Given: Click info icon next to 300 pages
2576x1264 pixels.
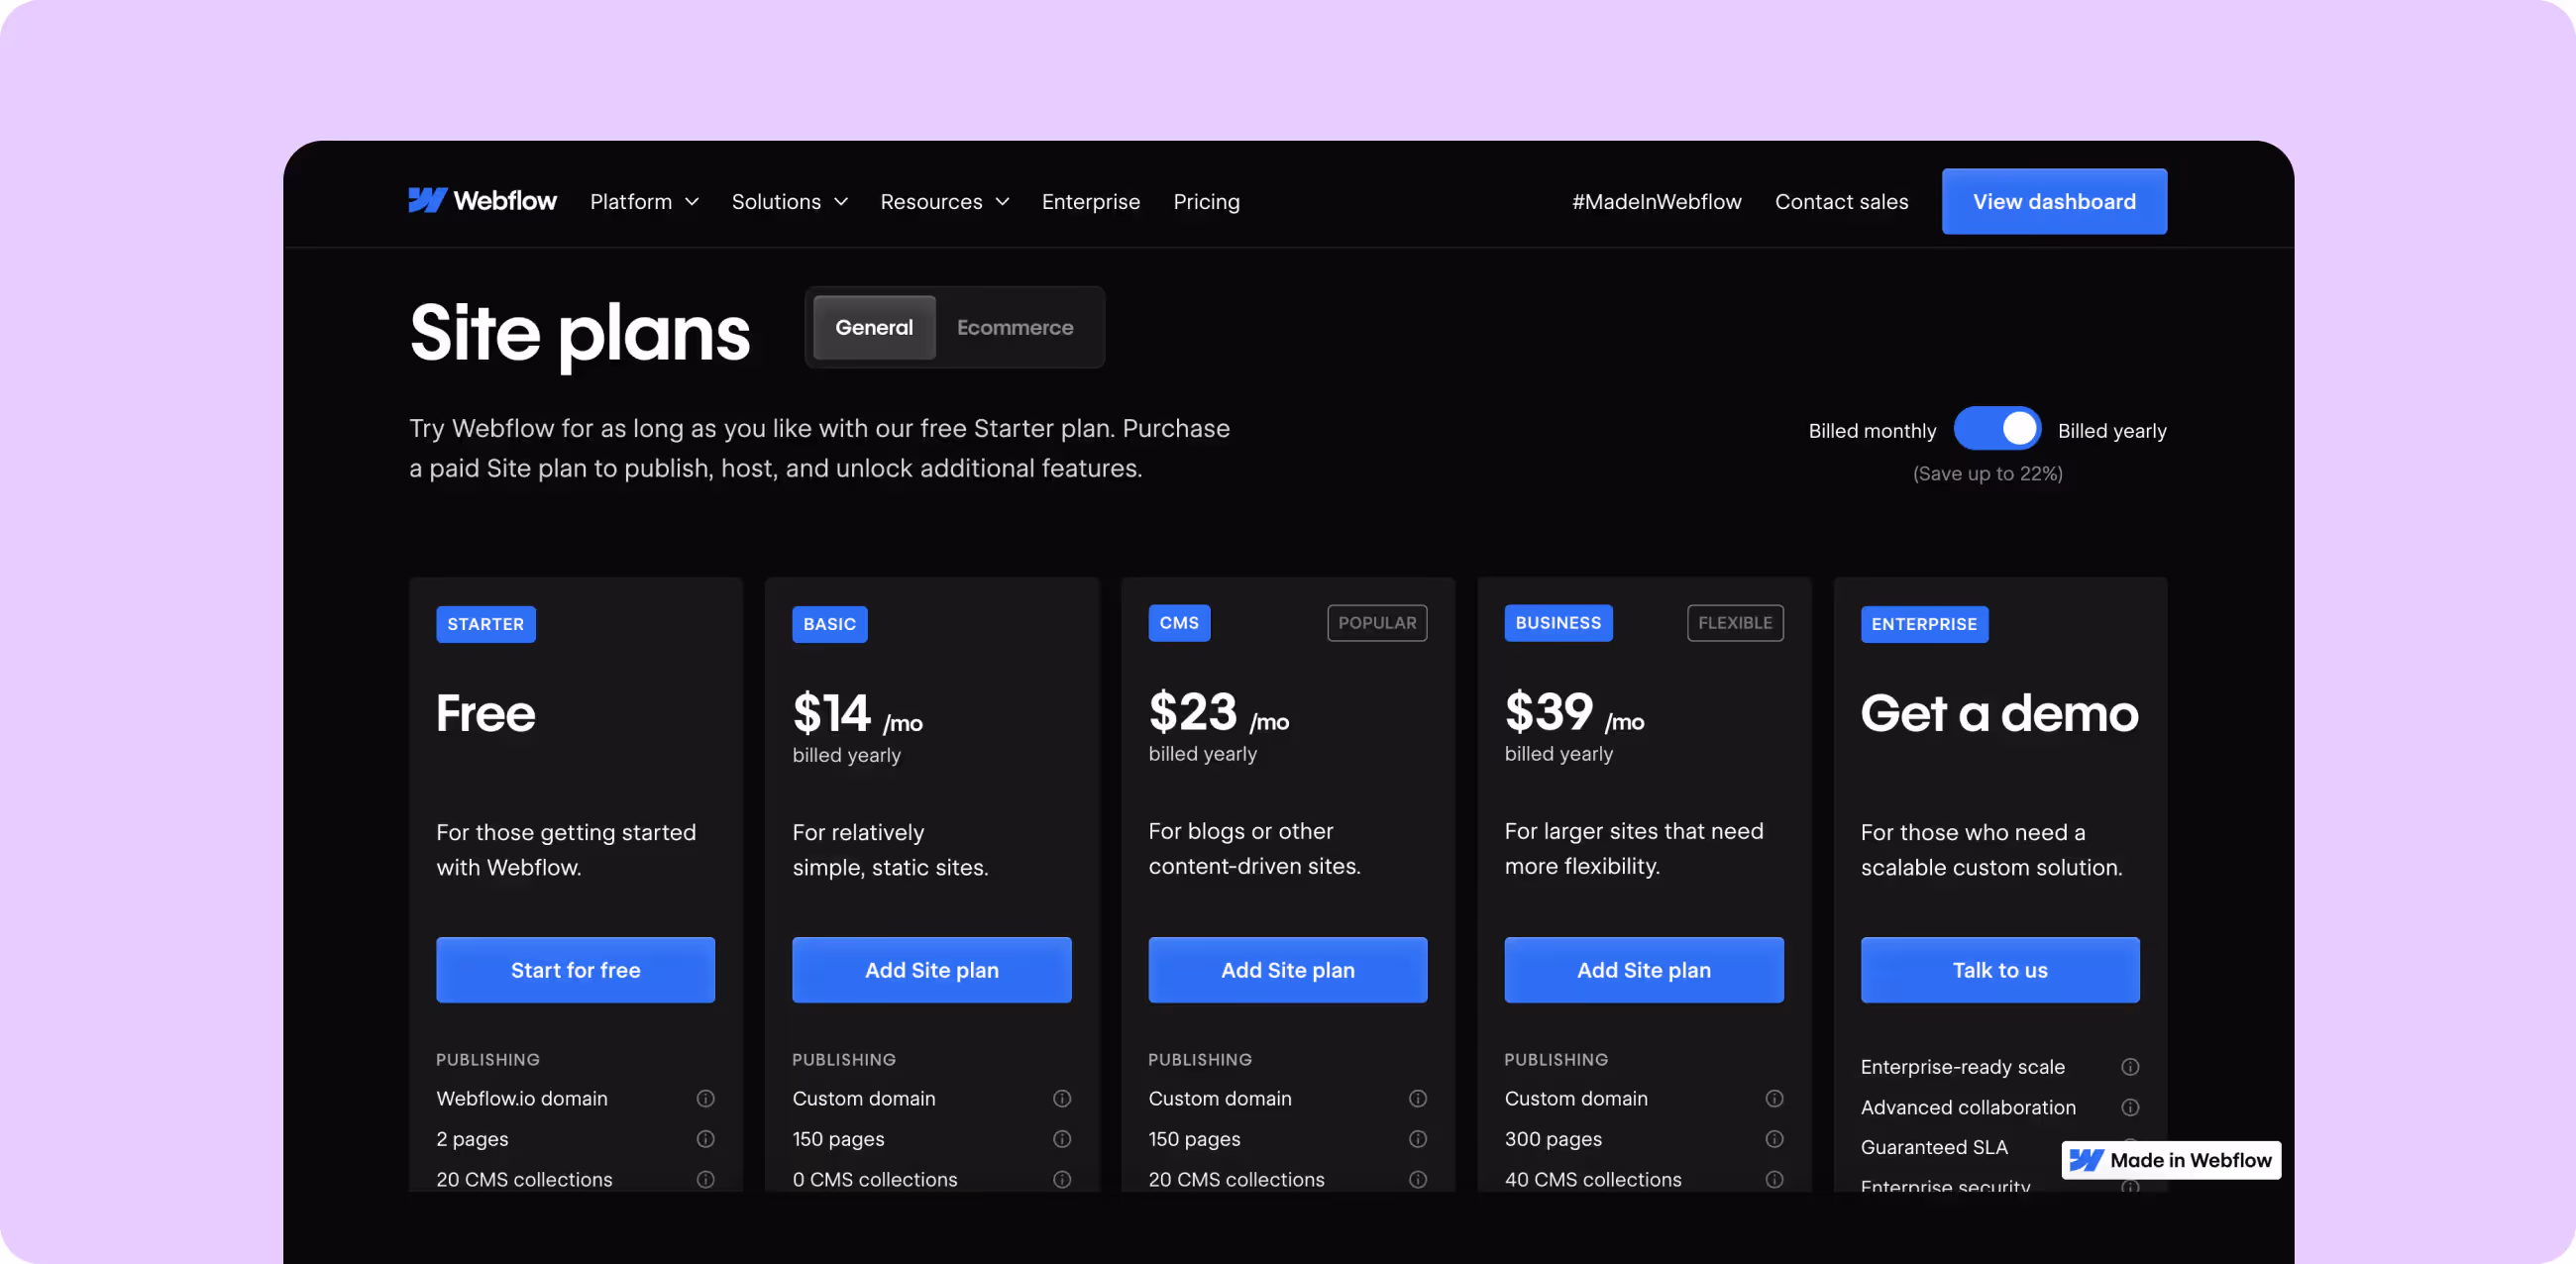Looking at the screenshot, I should click(1774, 1139).
